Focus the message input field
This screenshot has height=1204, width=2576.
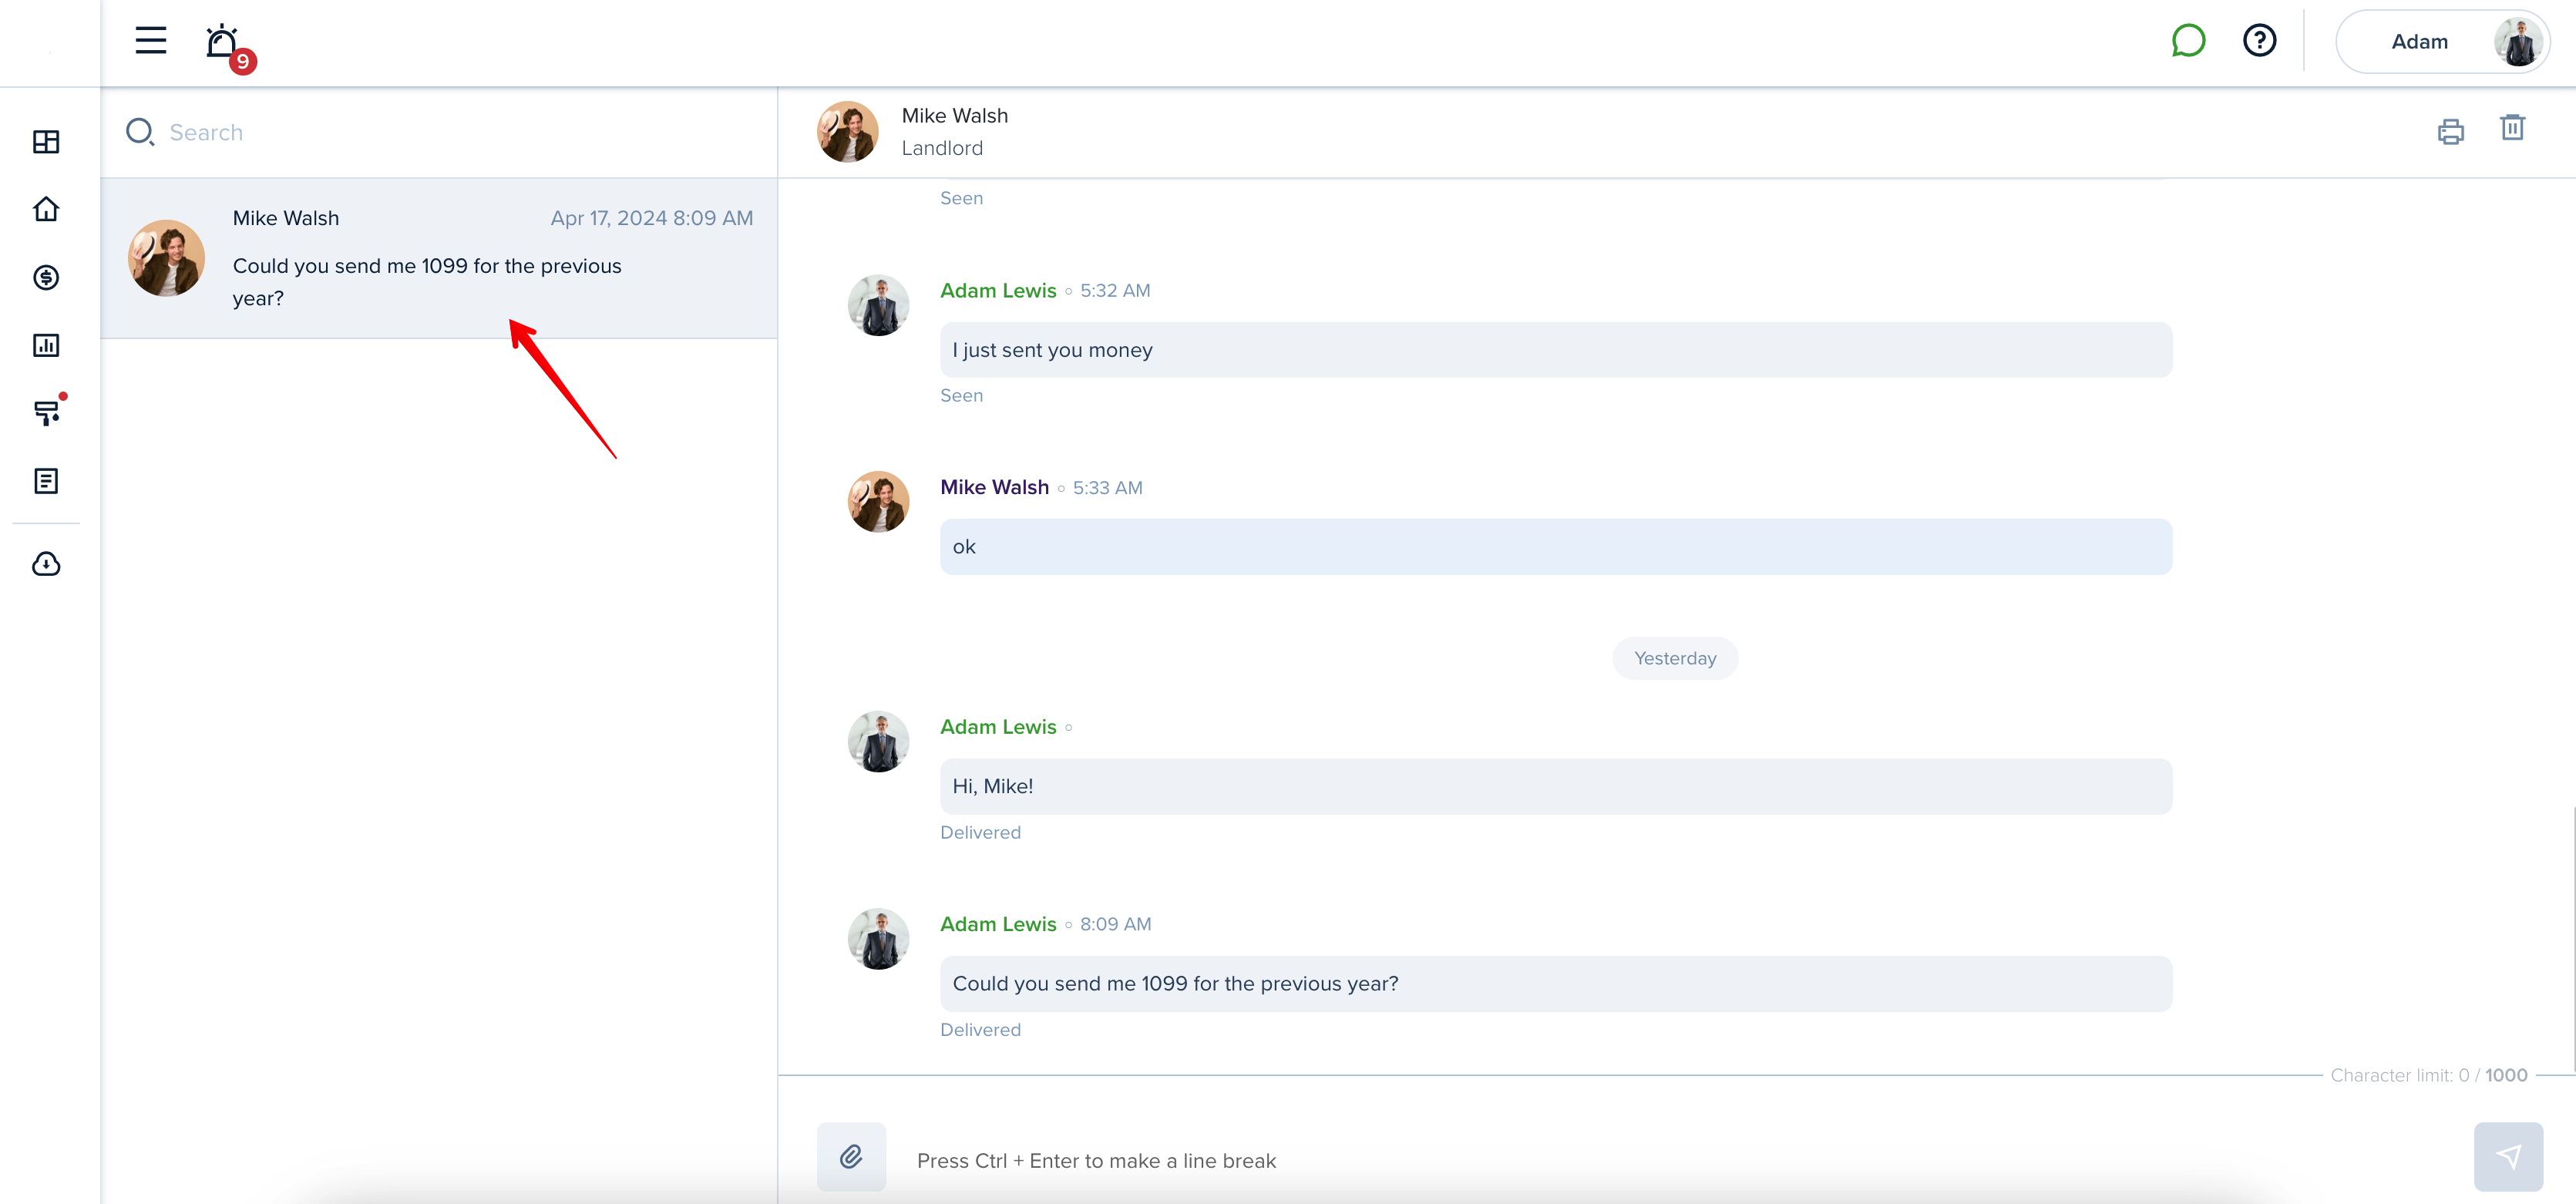point(1680,1160)
